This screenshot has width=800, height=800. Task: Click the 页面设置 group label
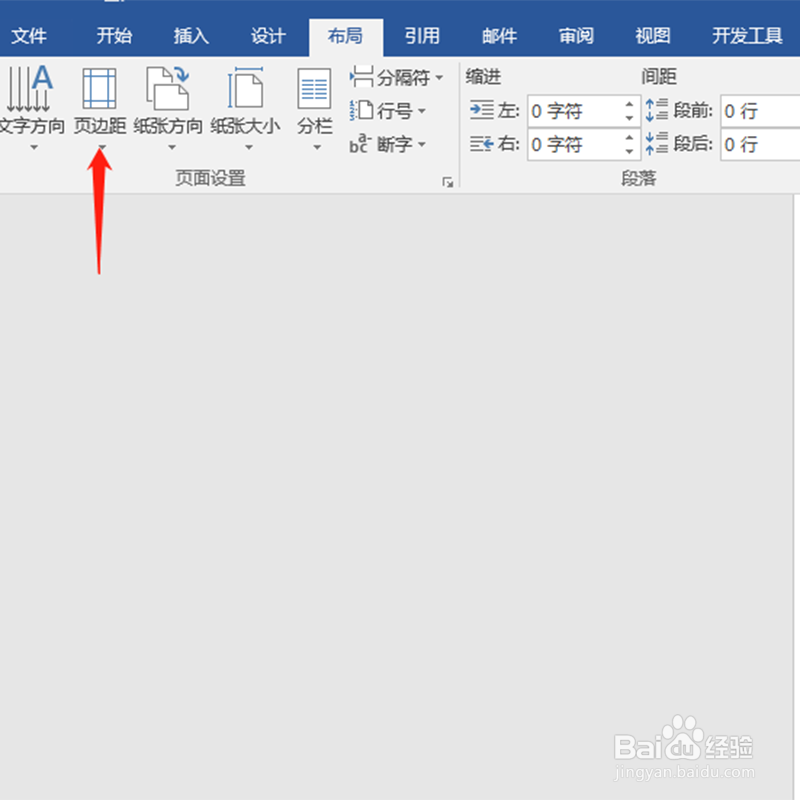coord(211,179)
